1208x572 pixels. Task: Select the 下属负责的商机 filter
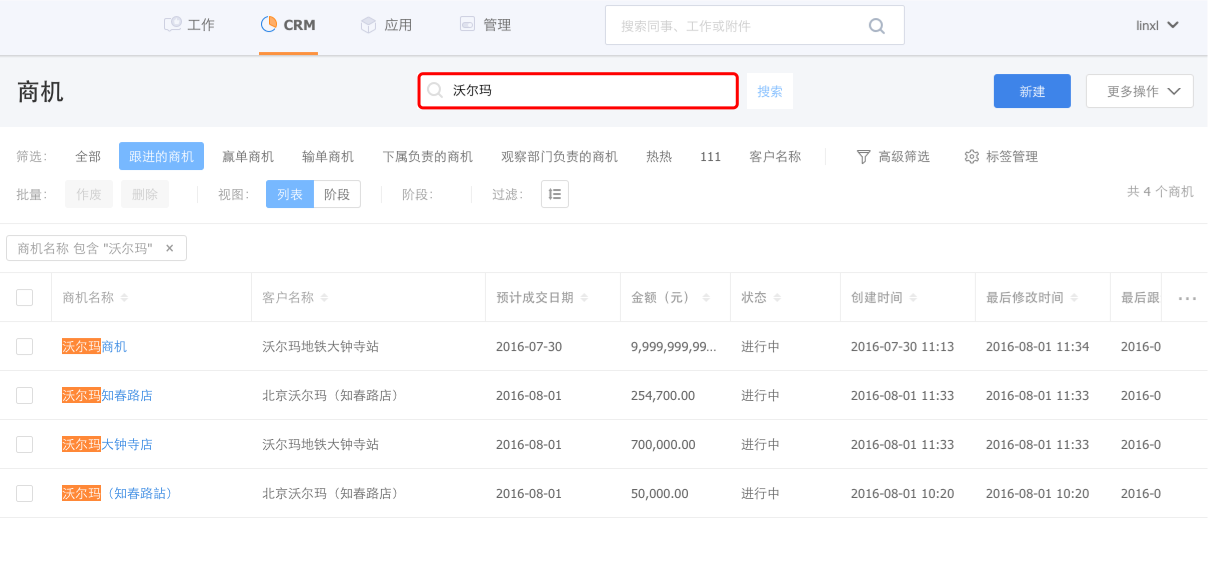[428, 156]
